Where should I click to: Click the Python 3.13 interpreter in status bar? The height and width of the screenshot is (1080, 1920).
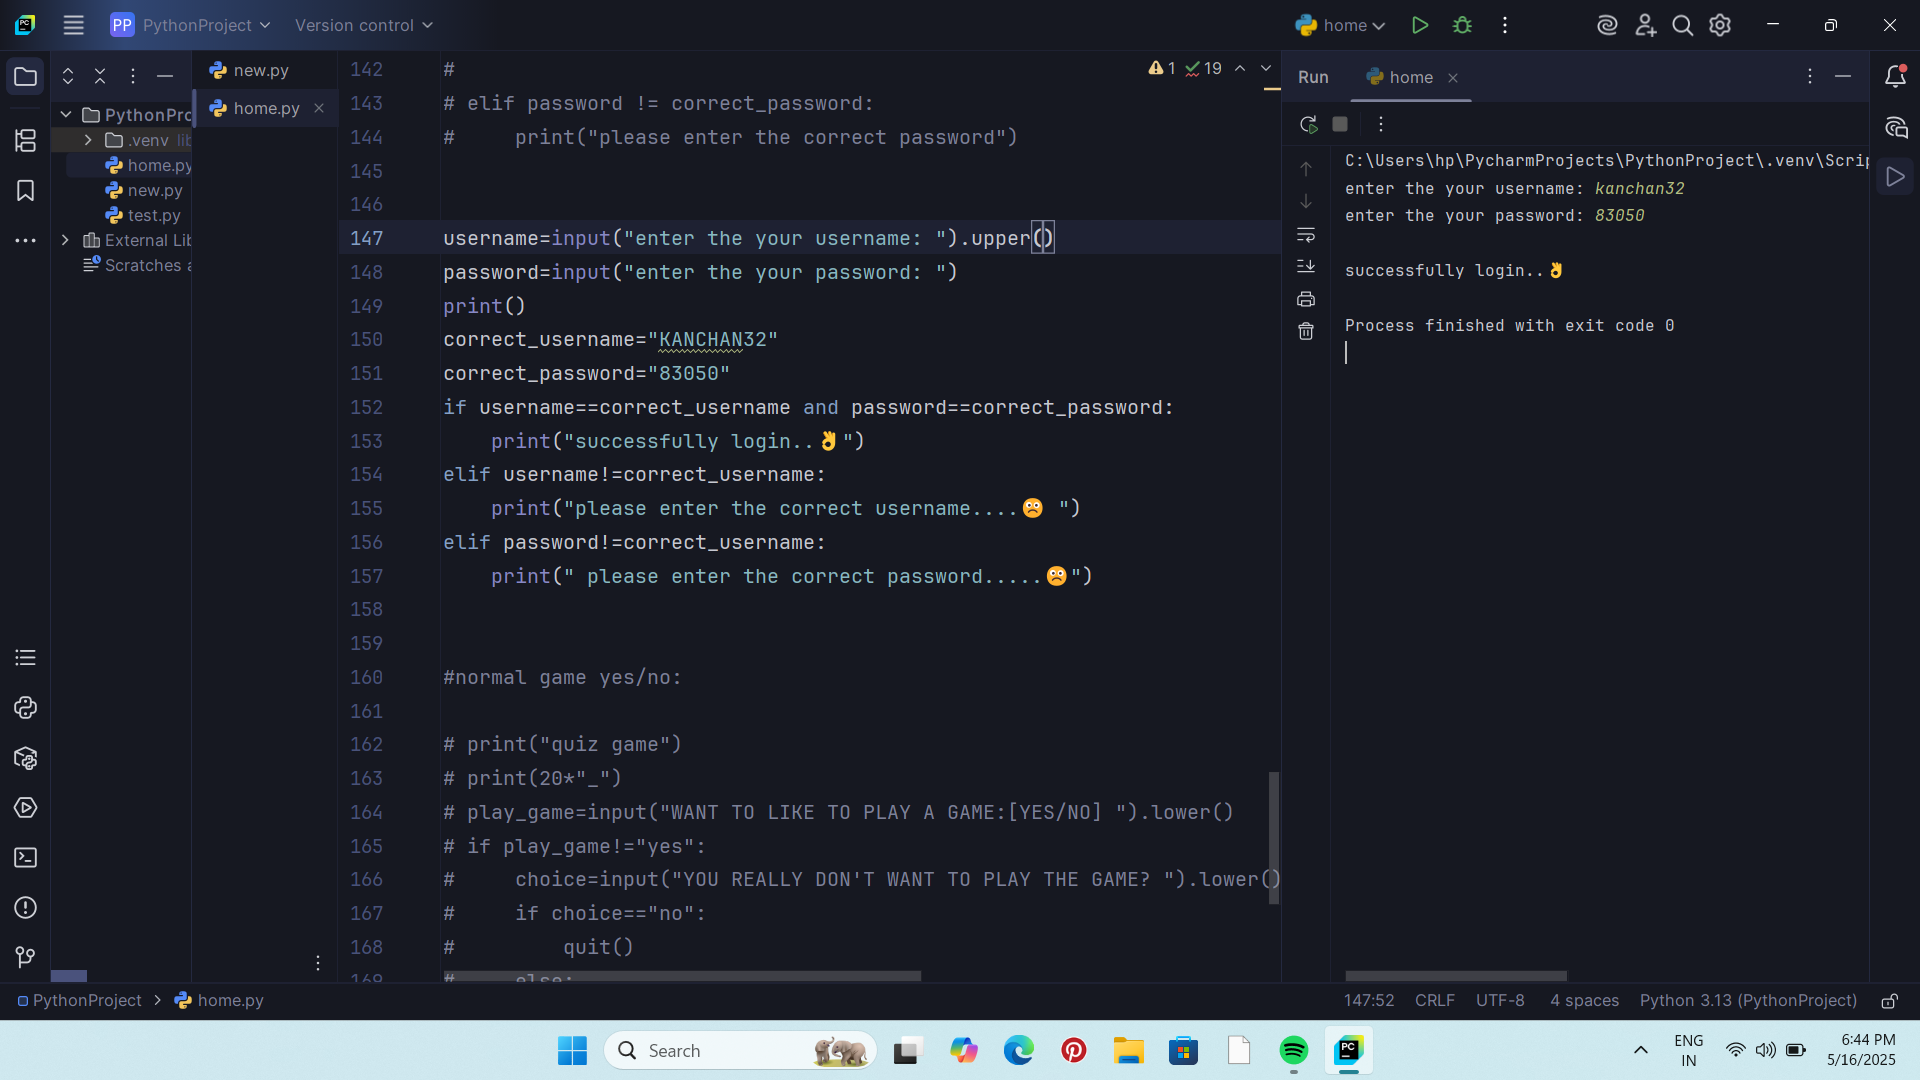coord(1747,1001)
